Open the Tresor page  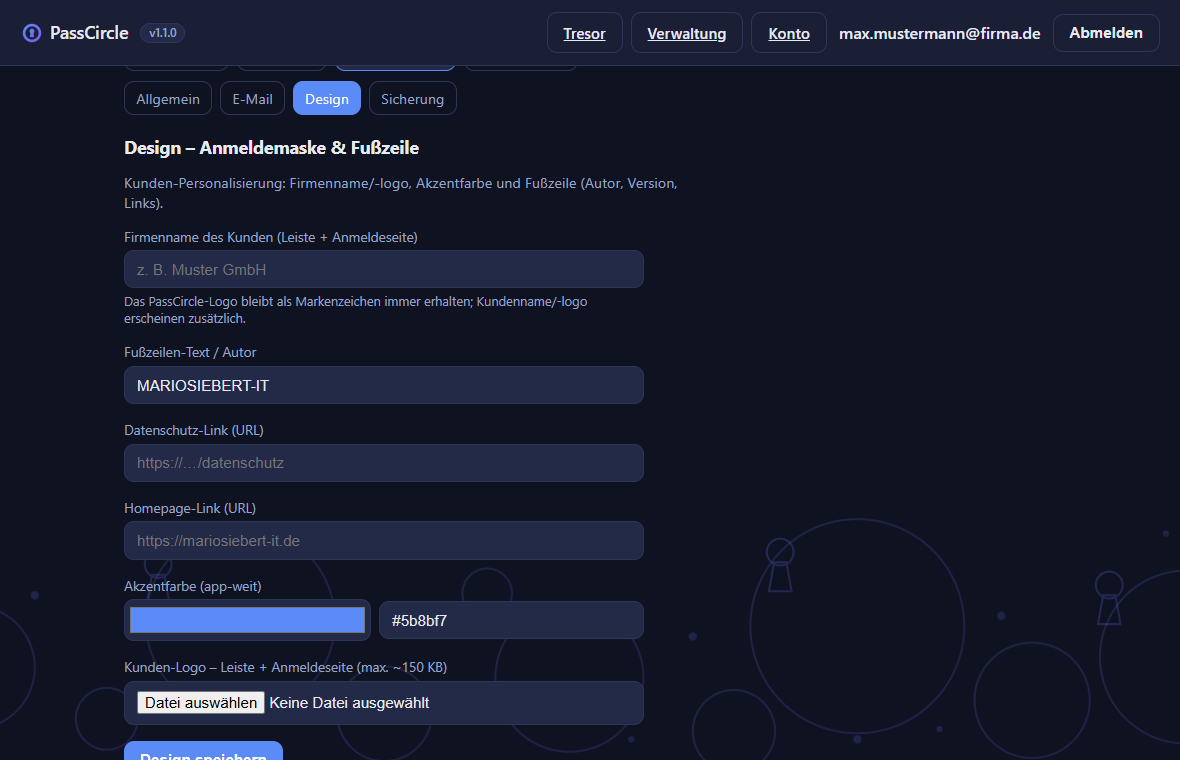tap(585, 33)
